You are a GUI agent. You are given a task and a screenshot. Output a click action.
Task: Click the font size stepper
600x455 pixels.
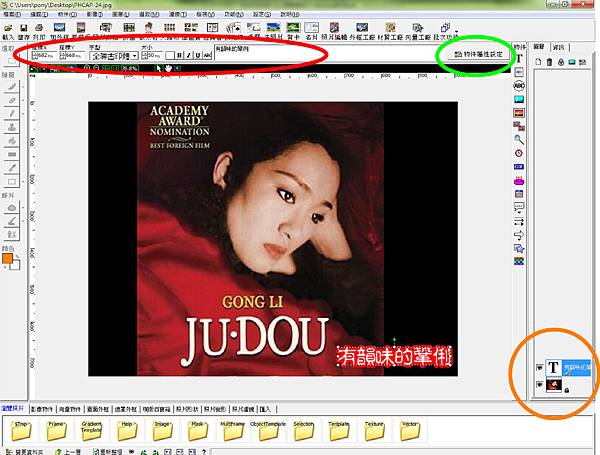(x=144, y=55)
